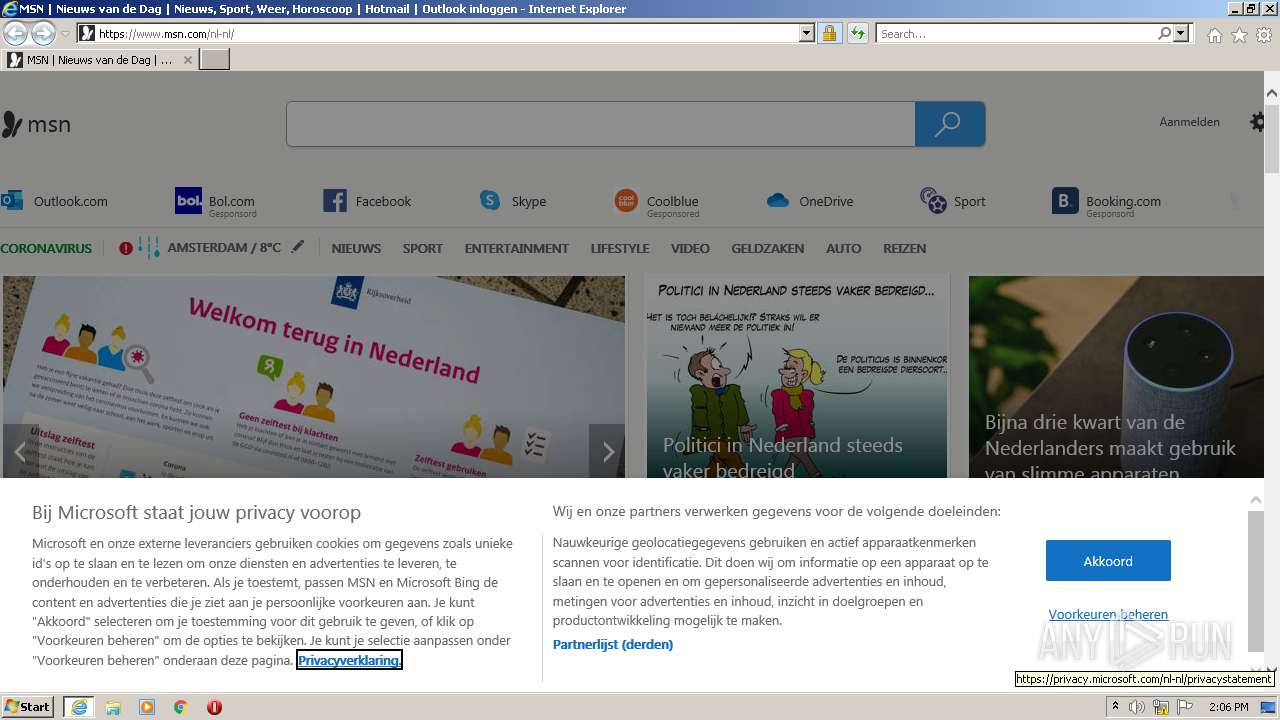Click the red weather alert icon
The height and width of the screenshot is (720, 1280).
point(126,248)
